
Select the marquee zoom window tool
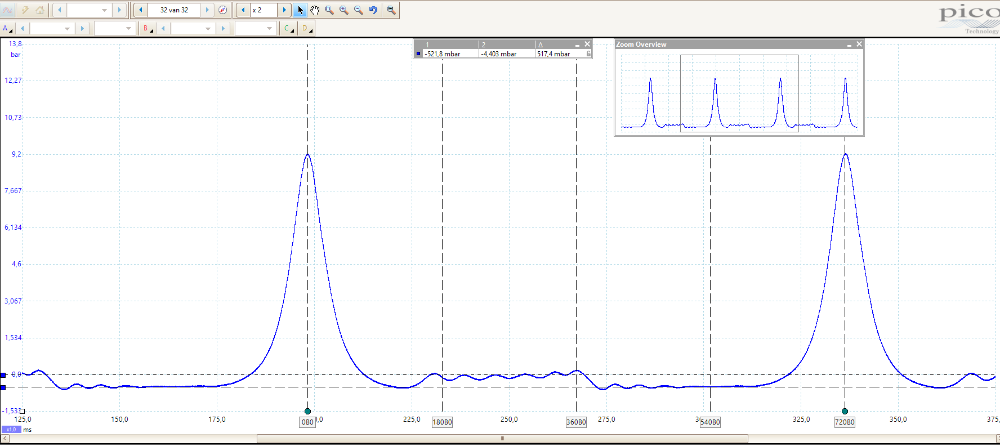[x=329, y=9]
